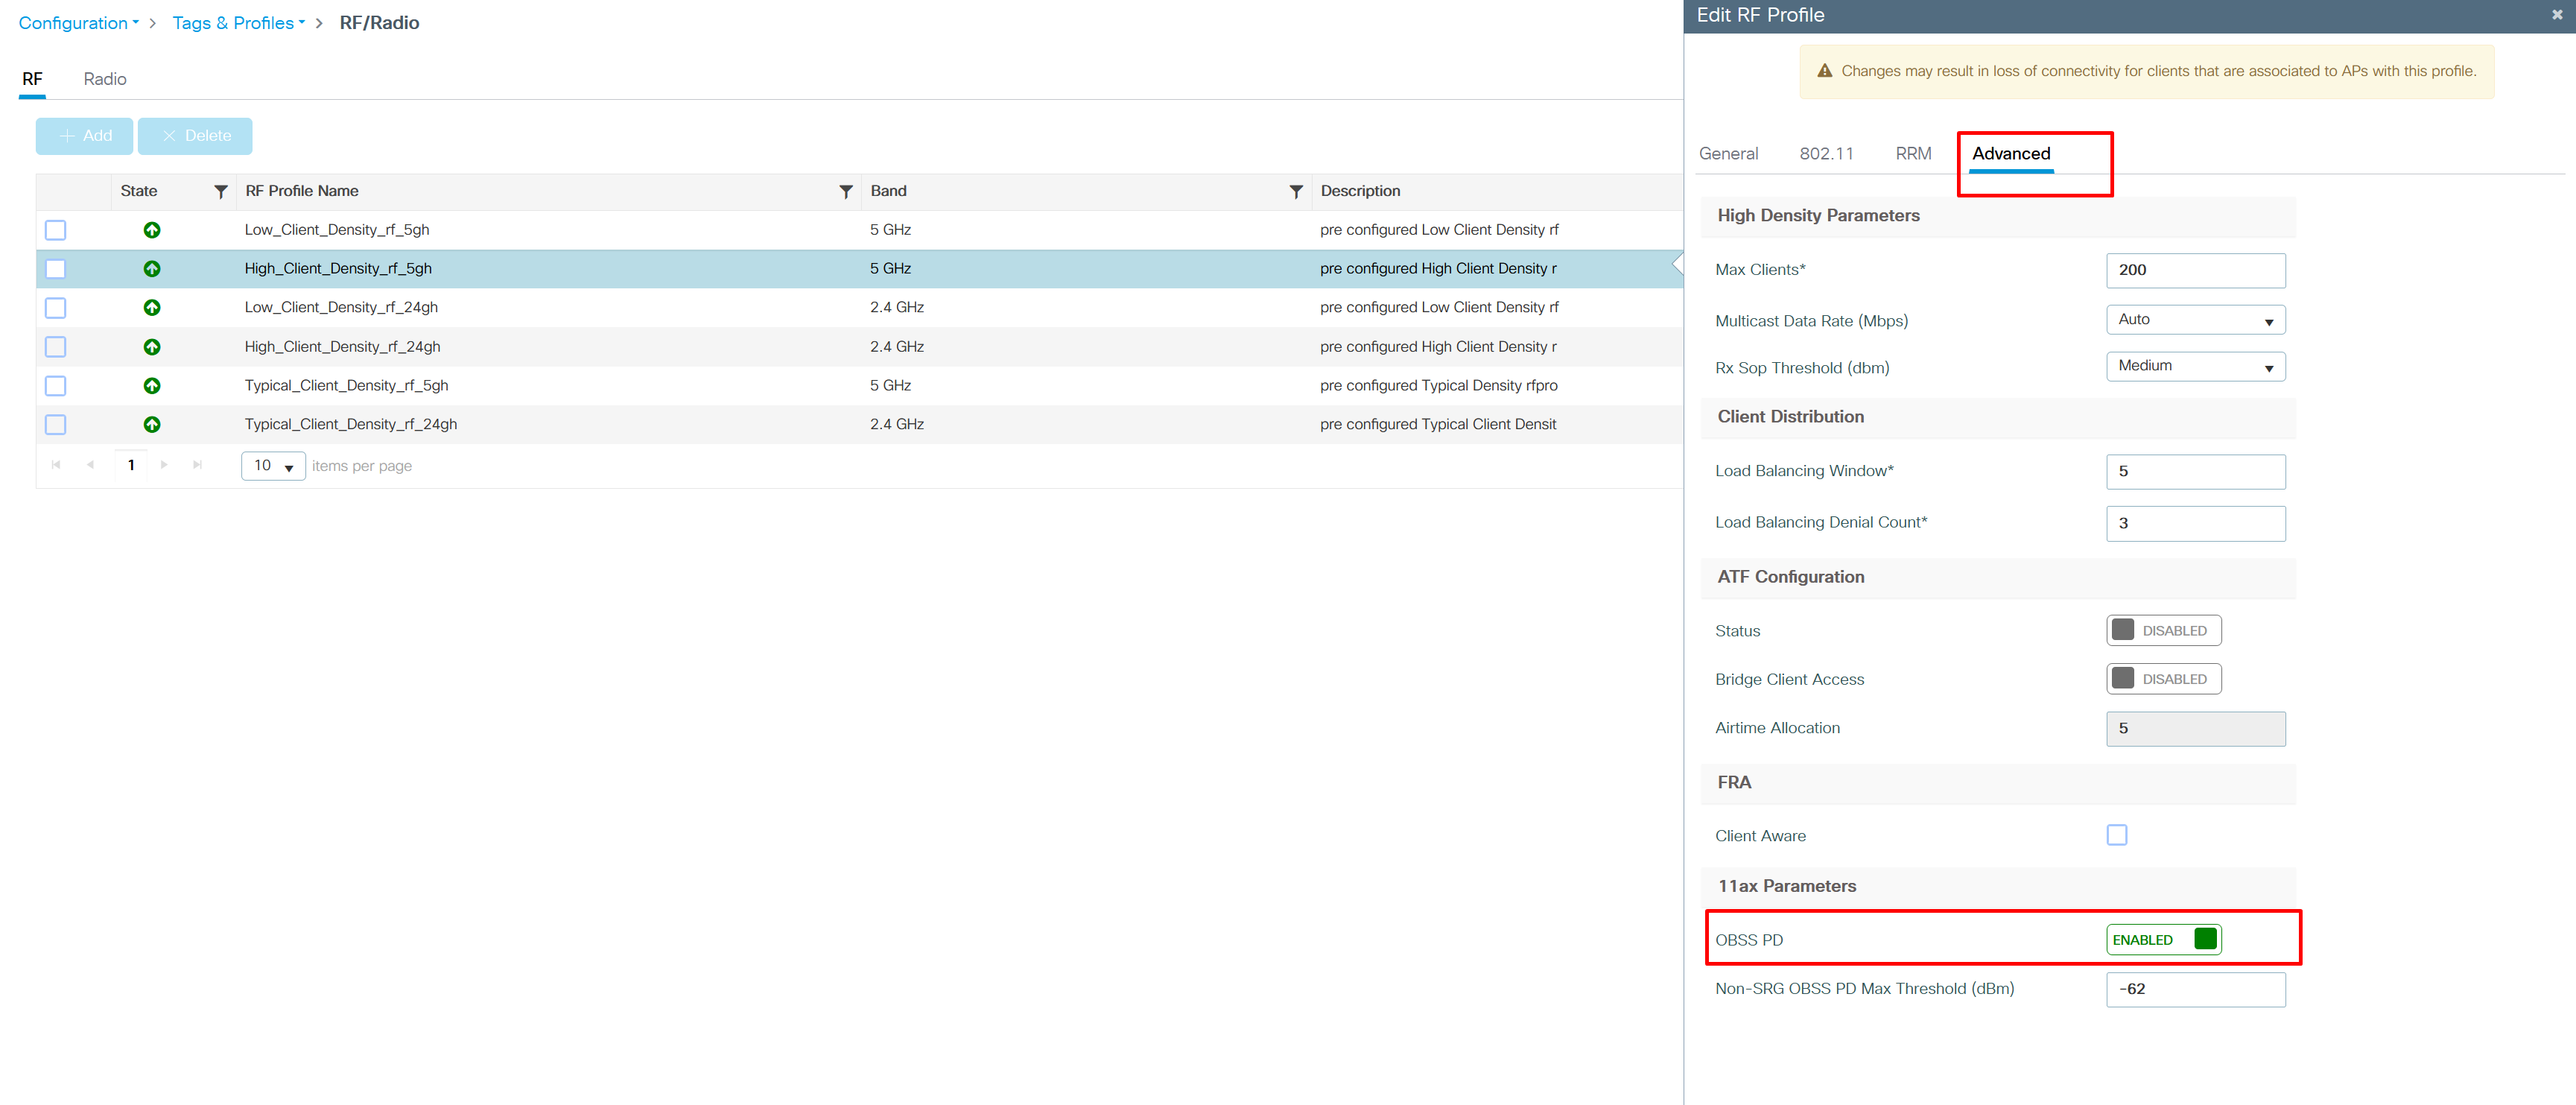Click the green state icon for Typical_Client_Density_rf_24gh
The image size is (2576, 1105).
click(152, 424)
